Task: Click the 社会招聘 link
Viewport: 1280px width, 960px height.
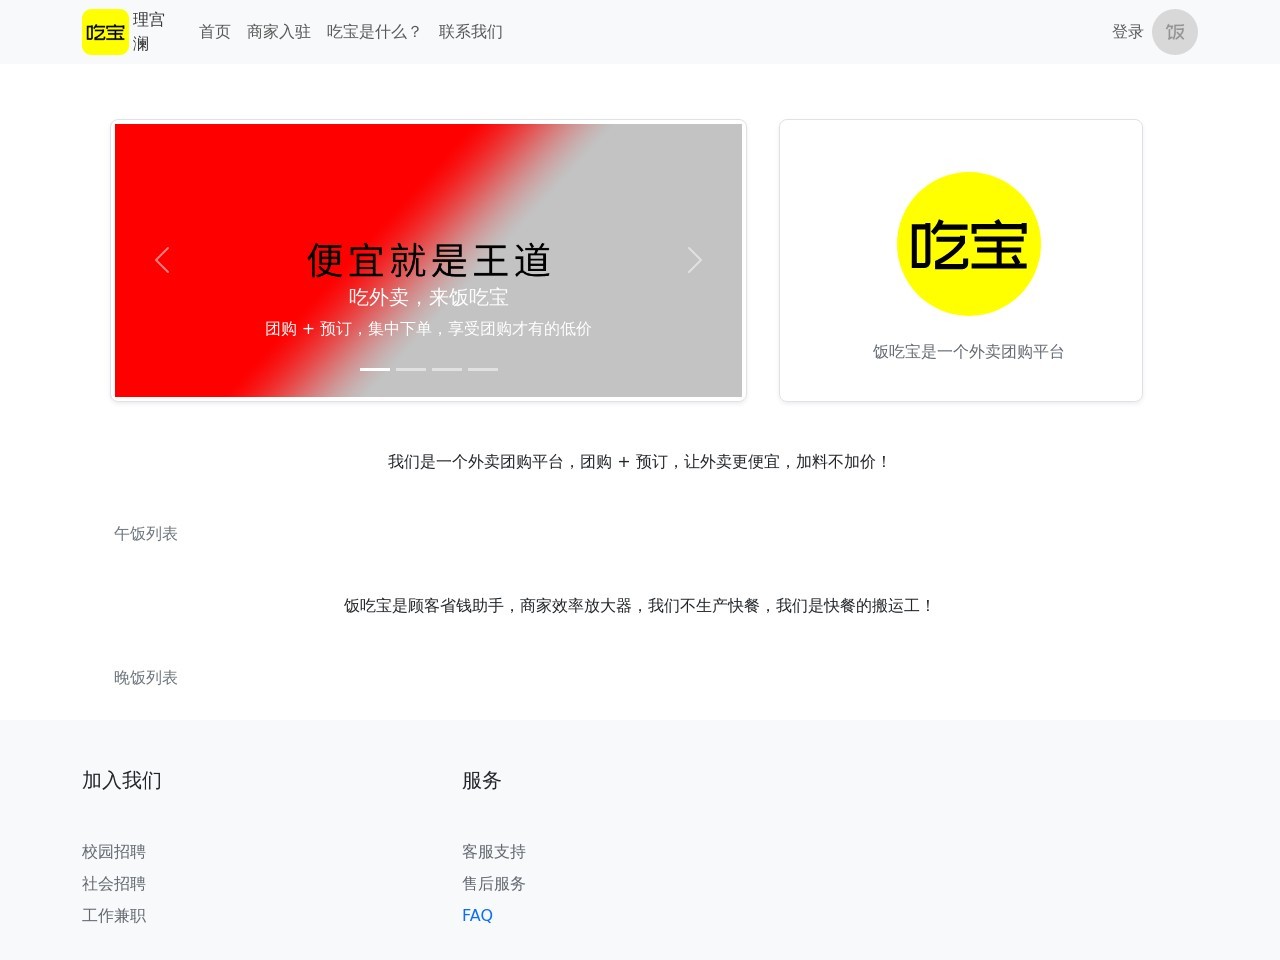Action: pyautogui.click(x=114, y=883)
